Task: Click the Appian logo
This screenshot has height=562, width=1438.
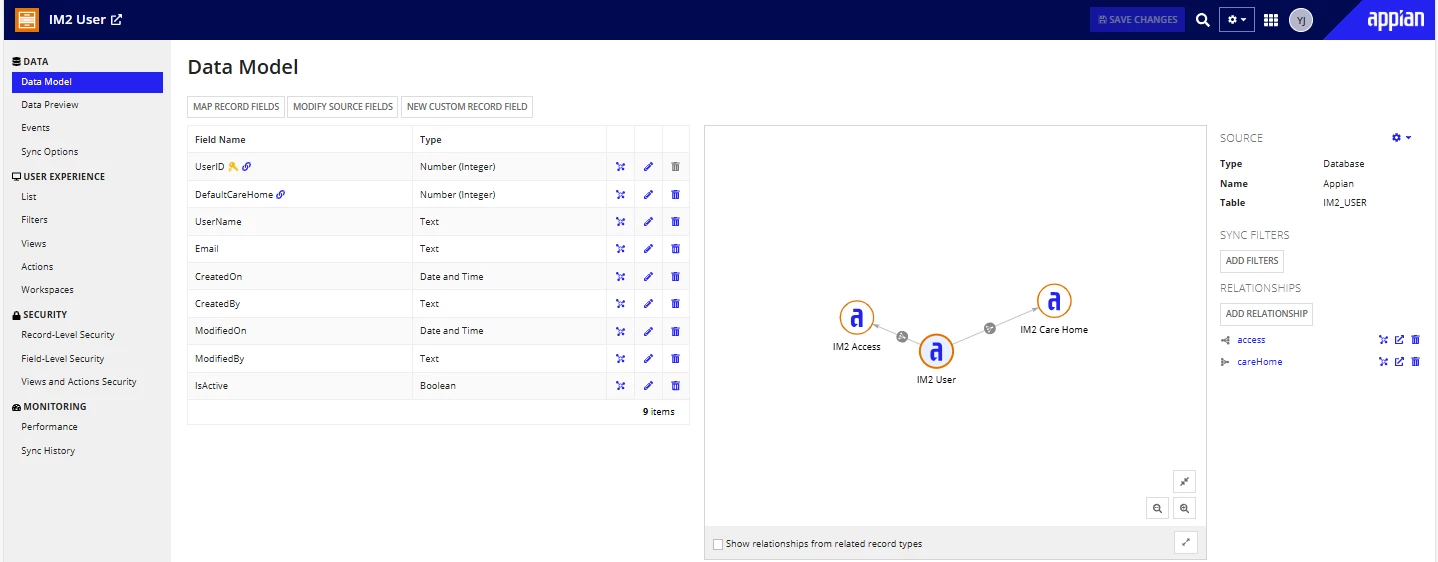Action: click(1395, 20)
